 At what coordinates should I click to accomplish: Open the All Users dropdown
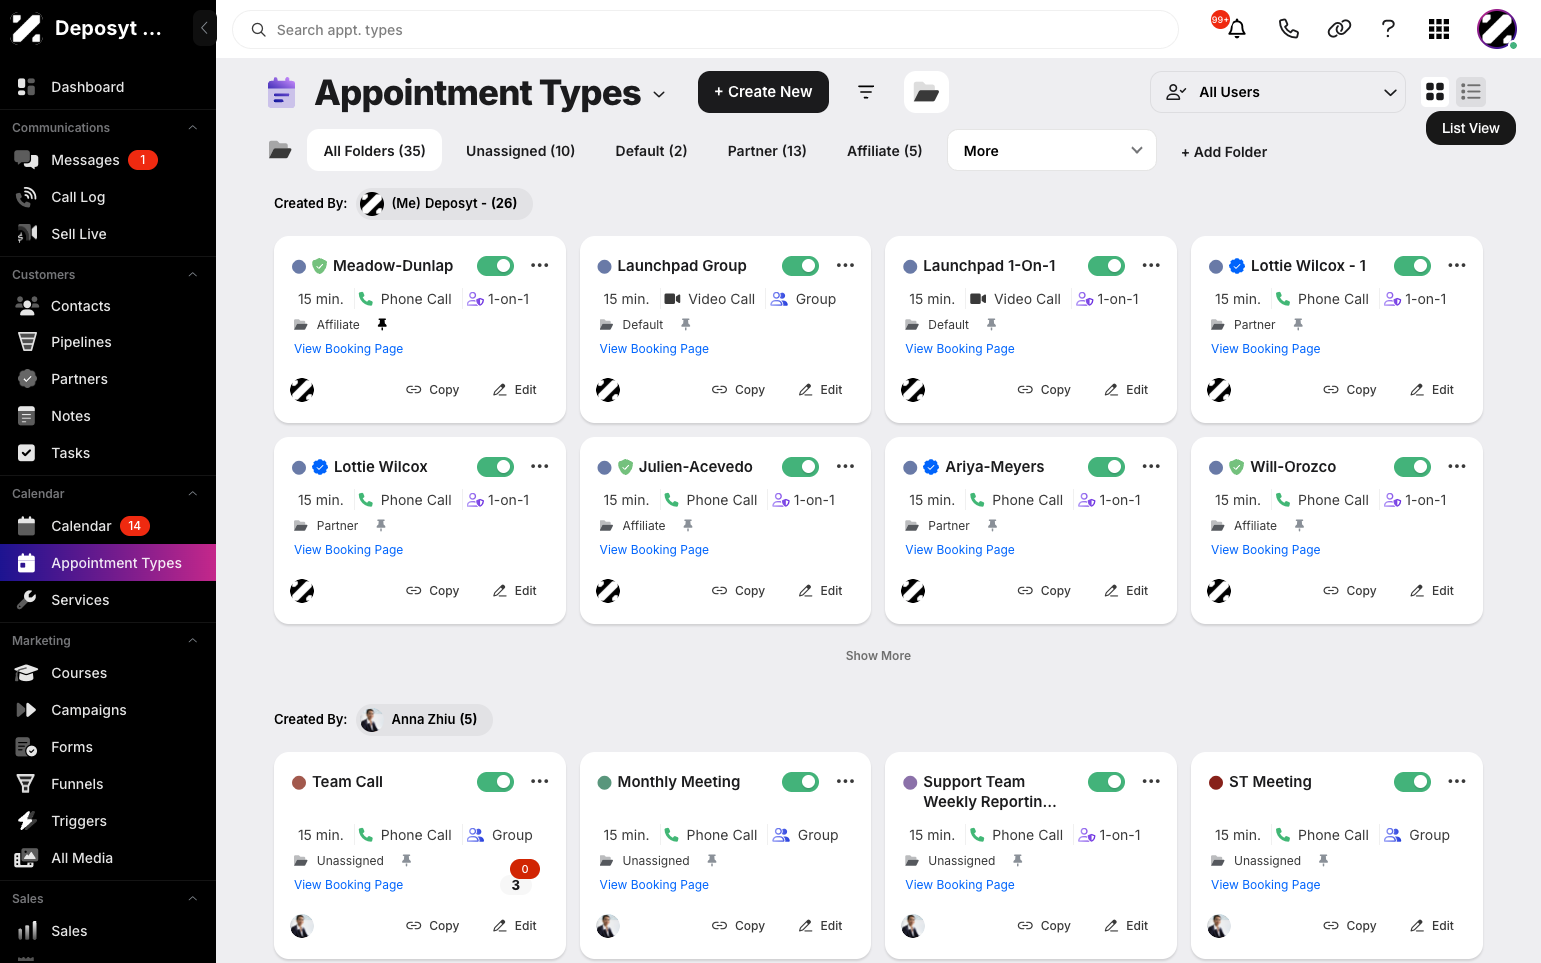pyautogui.click(x=1278, y=92)
